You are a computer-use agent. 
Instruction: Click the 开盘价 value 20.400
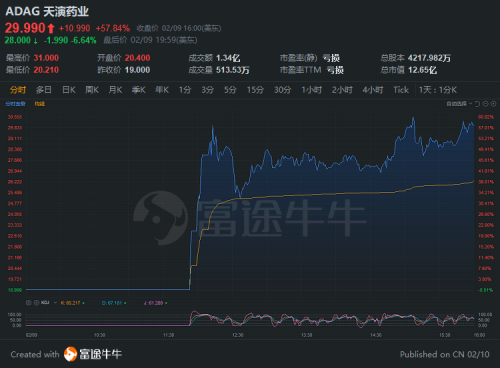tap(137, 58)
